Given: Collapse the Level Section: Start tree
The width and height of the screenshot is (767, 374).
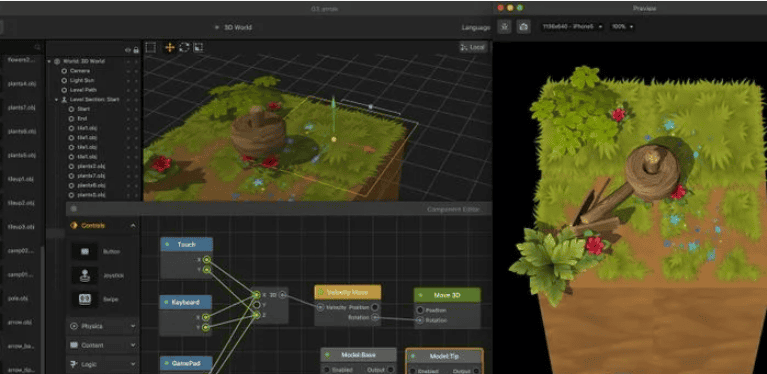Looking at the screenshot, I should 56,100.
